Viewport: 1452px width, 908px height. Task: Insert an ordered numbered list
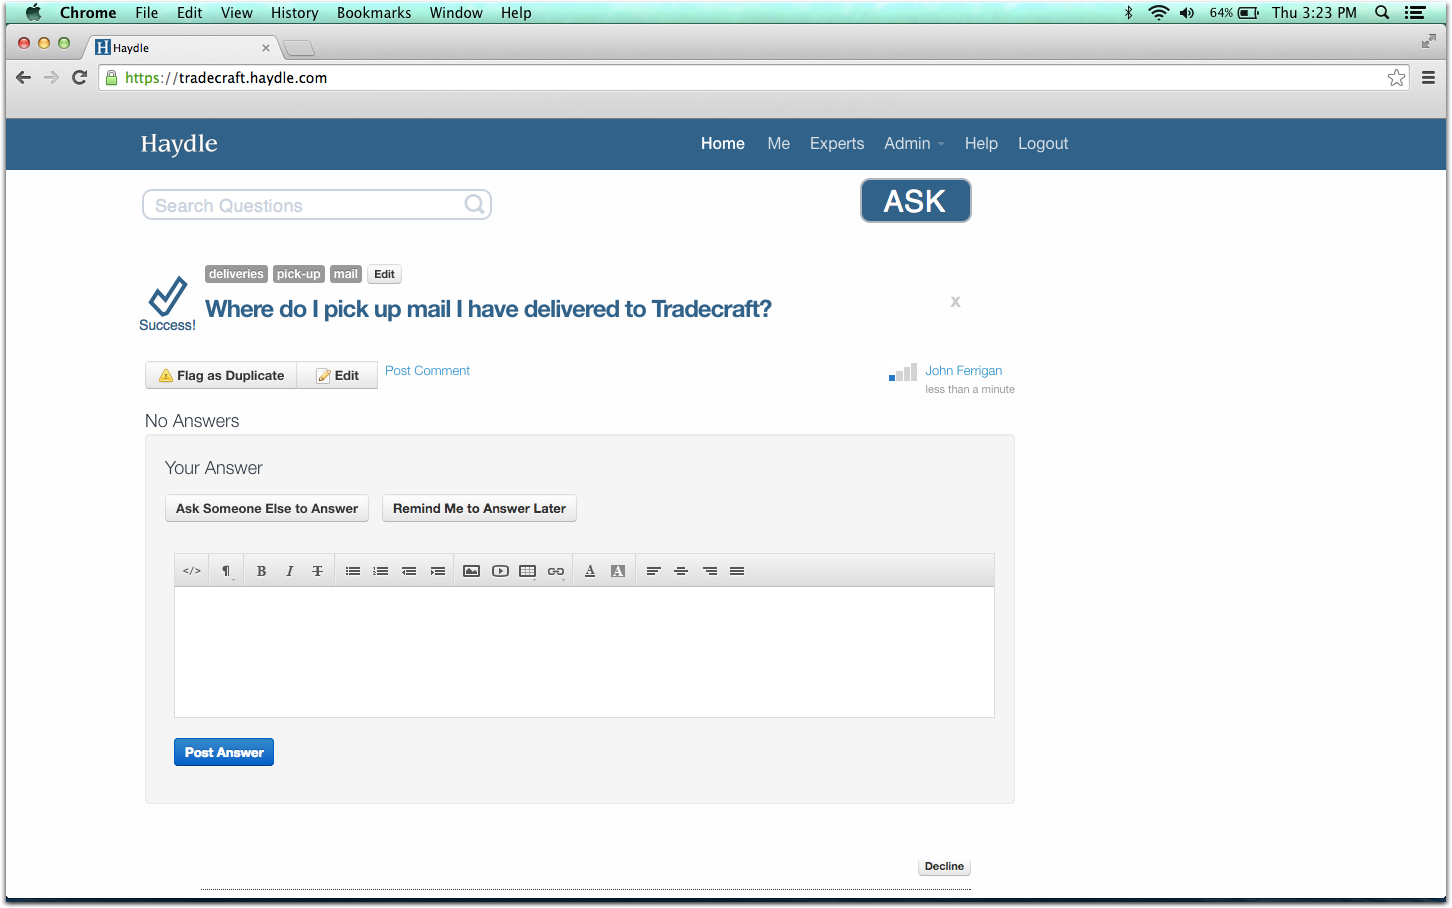(x=381, y=571)
